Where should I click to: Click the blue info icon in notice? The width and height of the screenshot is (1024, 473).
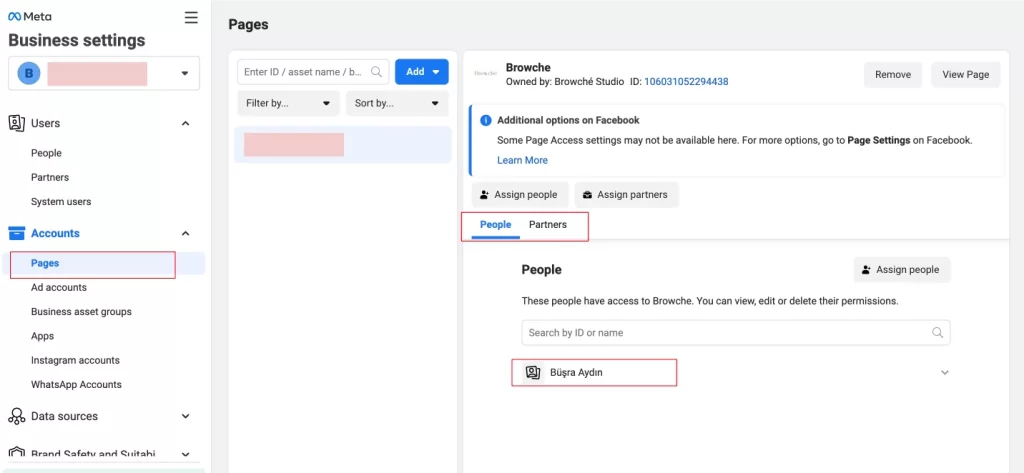coord(485,120)
